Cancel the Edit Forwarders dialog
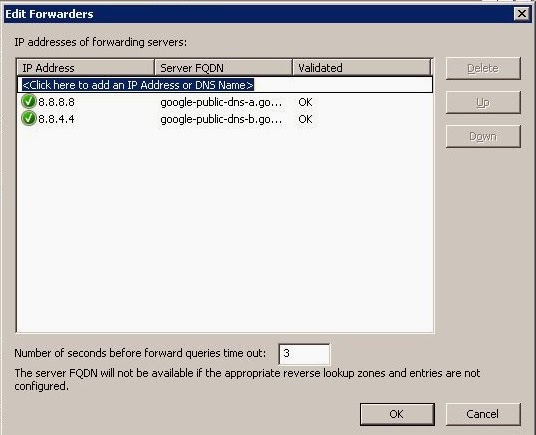This screenshot has height=435, width=536. click(x=483, y=414)
